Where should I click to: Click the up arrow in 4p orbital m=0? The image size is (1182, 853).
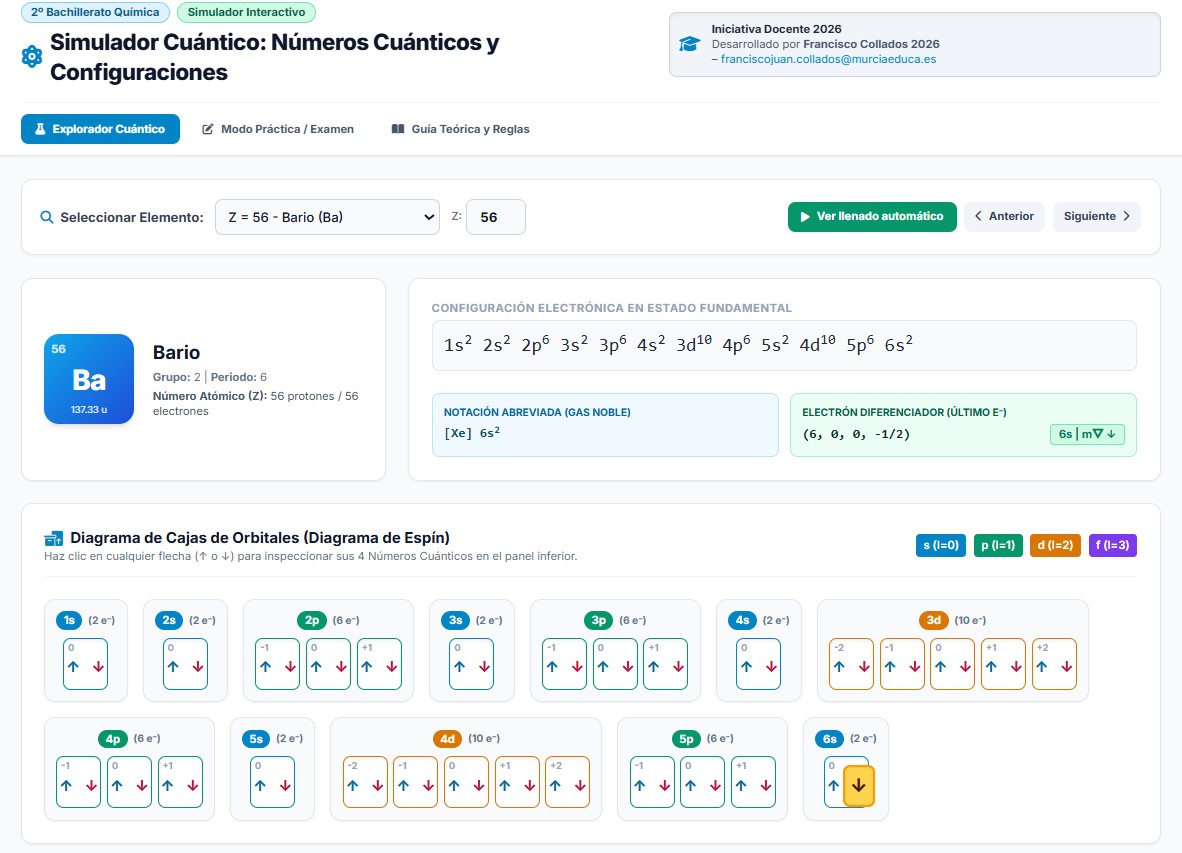pyautogui.click(x=117, y=784)
